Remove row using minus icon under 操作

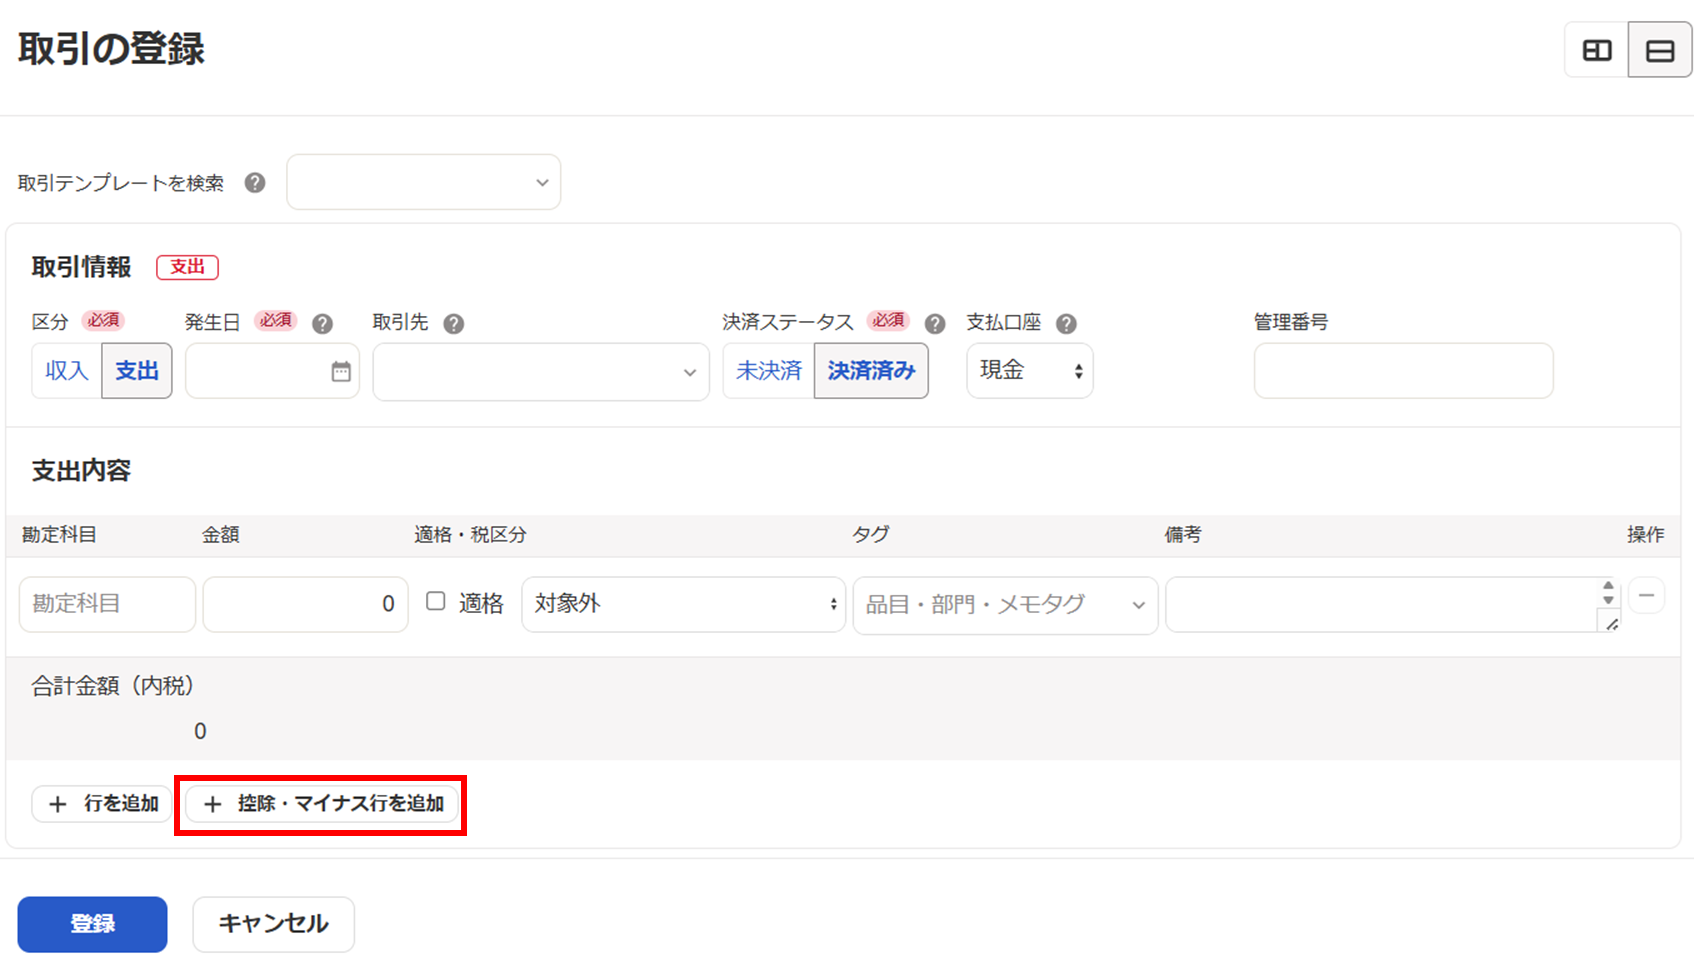1646,596
